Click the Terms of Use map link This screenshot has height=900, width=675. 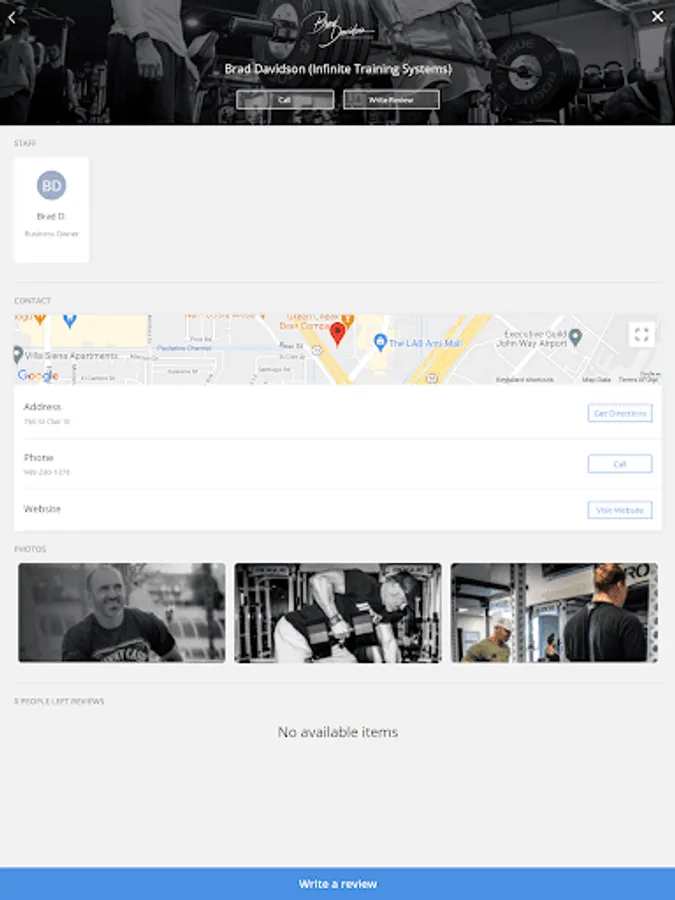click(639, 379)
